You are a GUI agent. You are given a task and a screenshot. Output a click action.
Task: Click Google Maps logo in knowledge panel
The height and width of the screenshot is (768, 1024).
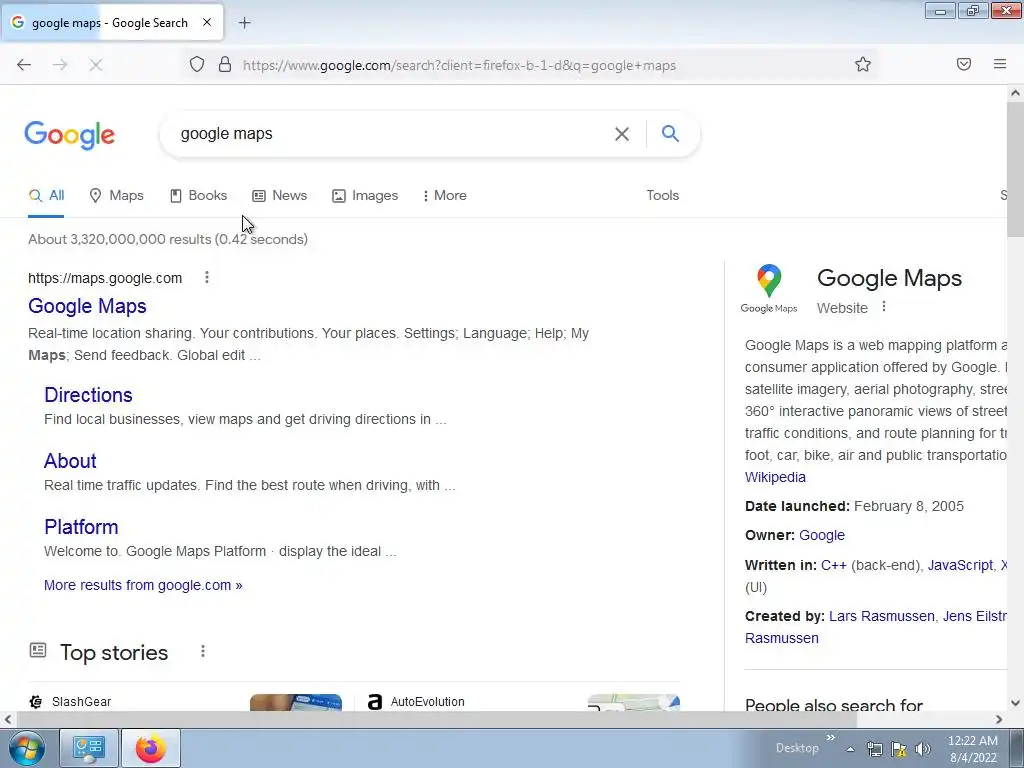pyautogui.click(x=769, y=289)
